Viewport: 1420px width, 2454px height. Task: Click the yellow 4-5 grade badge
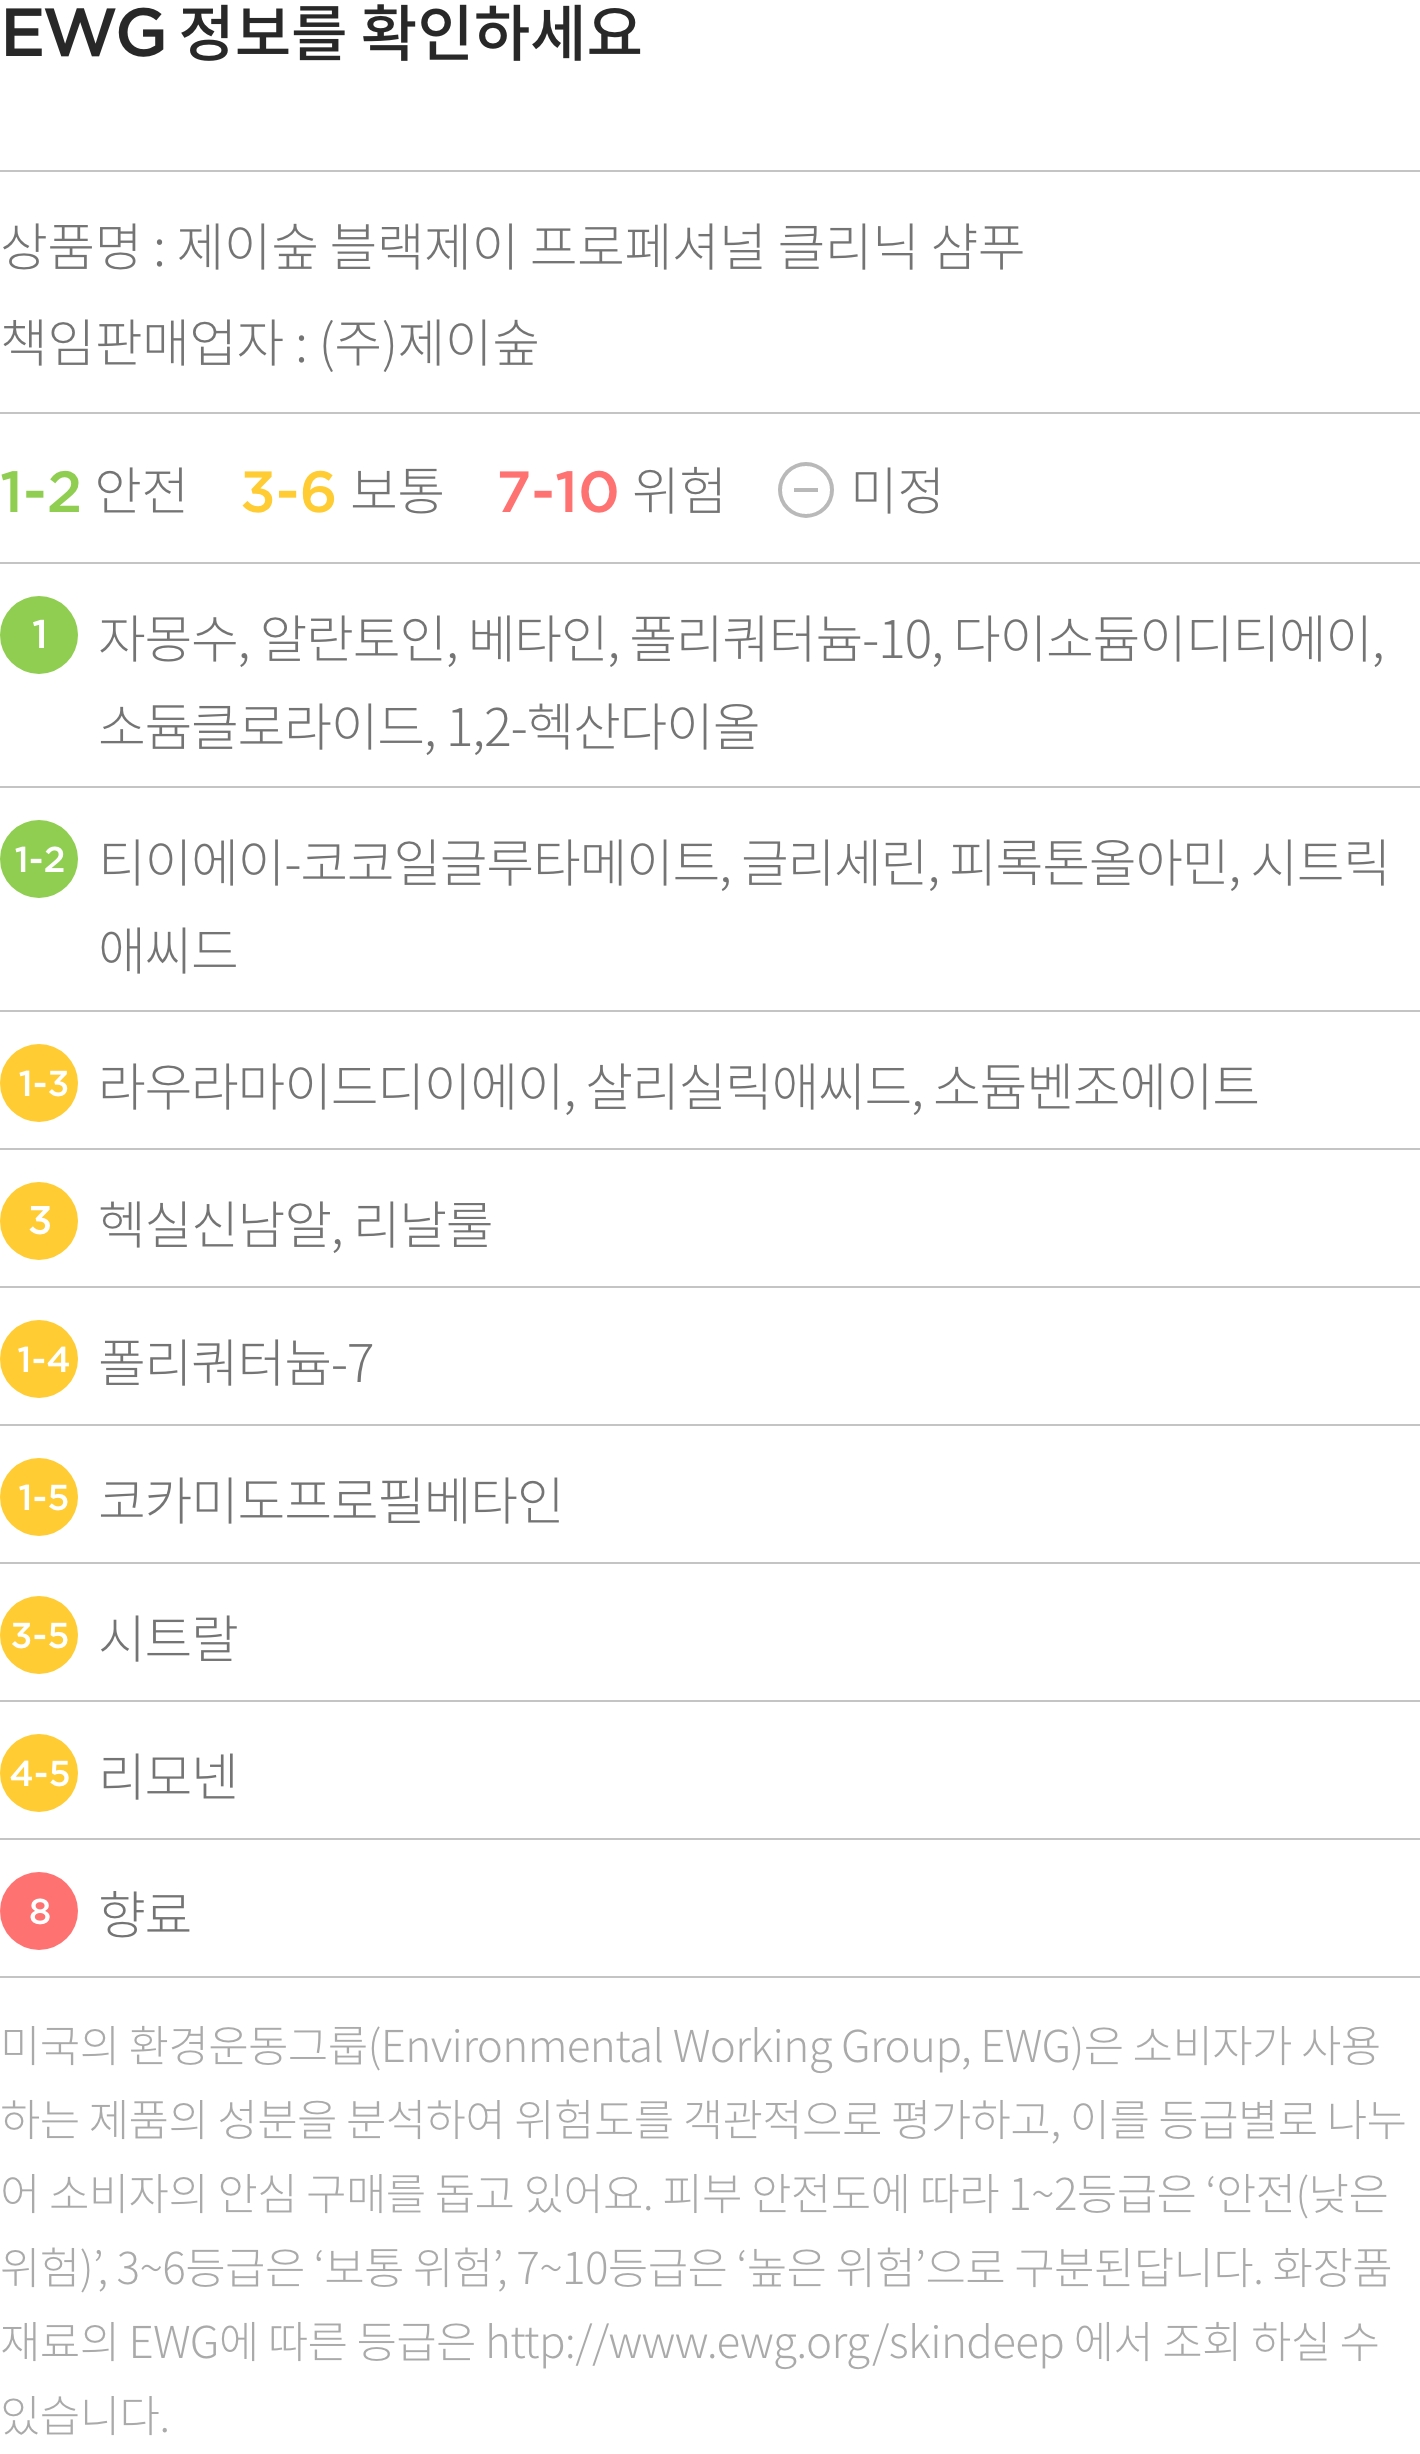tap(39, 1773)
